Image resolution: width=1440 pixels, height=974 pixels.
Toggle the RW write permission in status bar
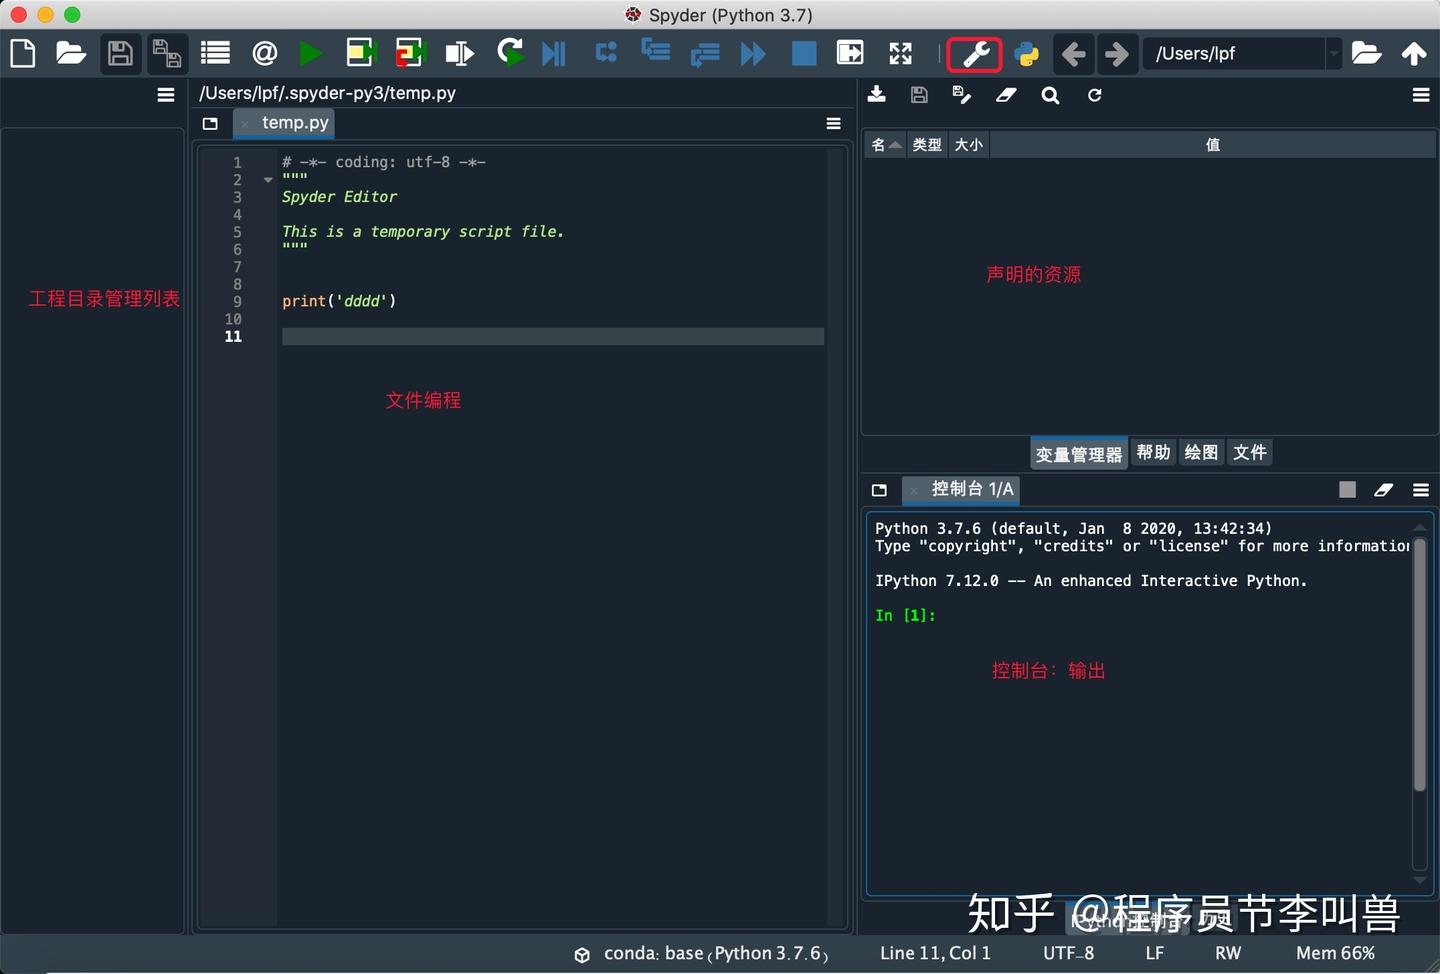point(1227,953)
